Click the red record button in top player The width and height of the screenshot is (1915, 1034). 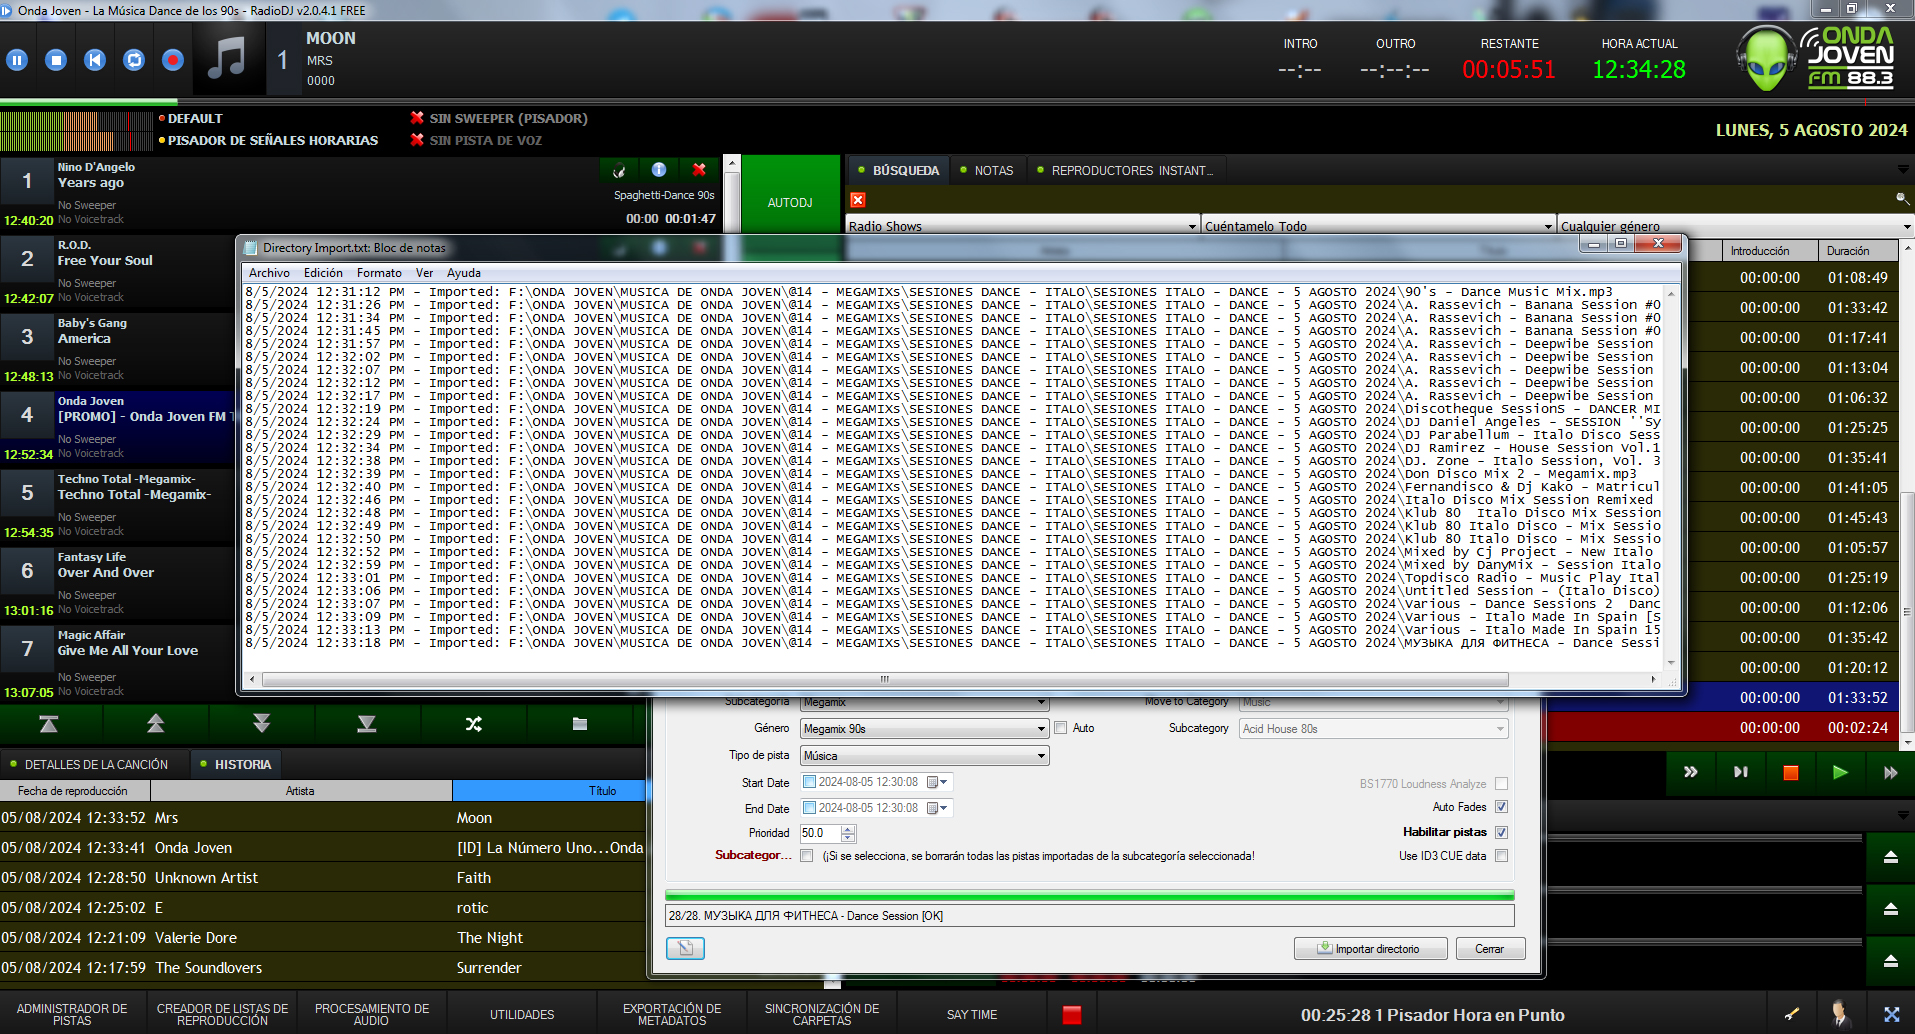click(173, 60)
